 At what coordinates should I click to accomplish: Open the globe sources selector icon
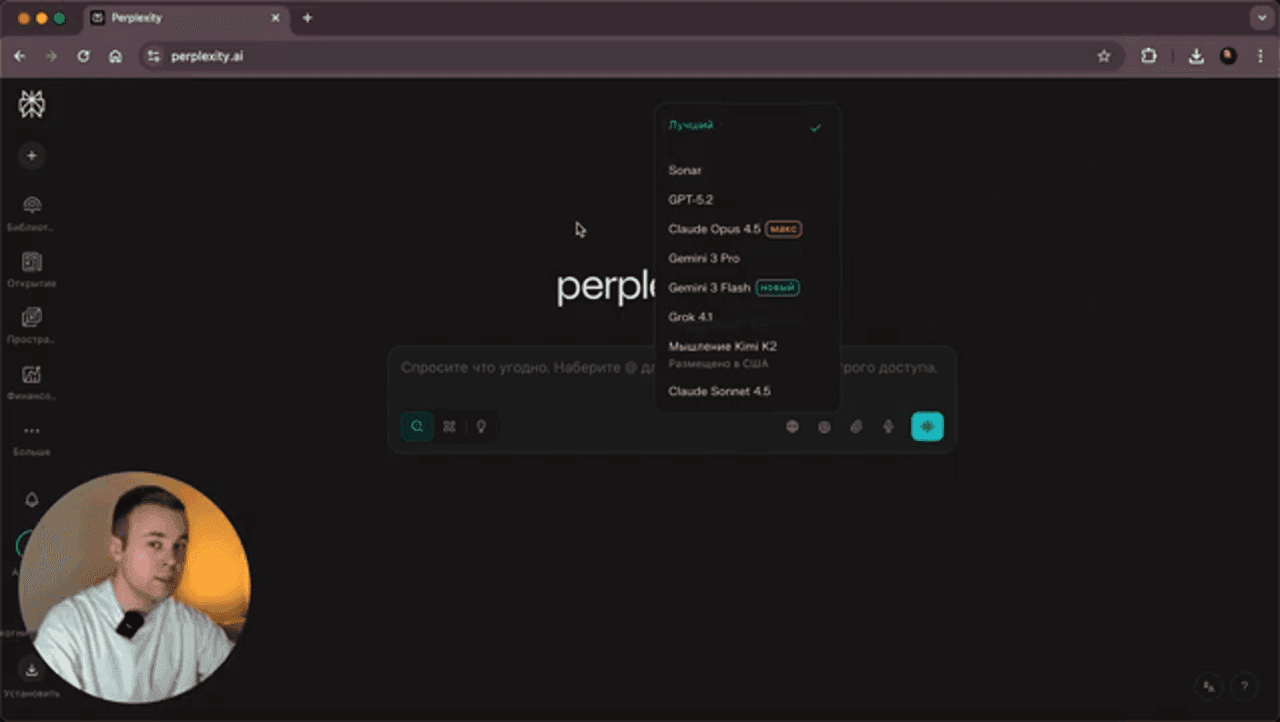click(x=792, y=427)
